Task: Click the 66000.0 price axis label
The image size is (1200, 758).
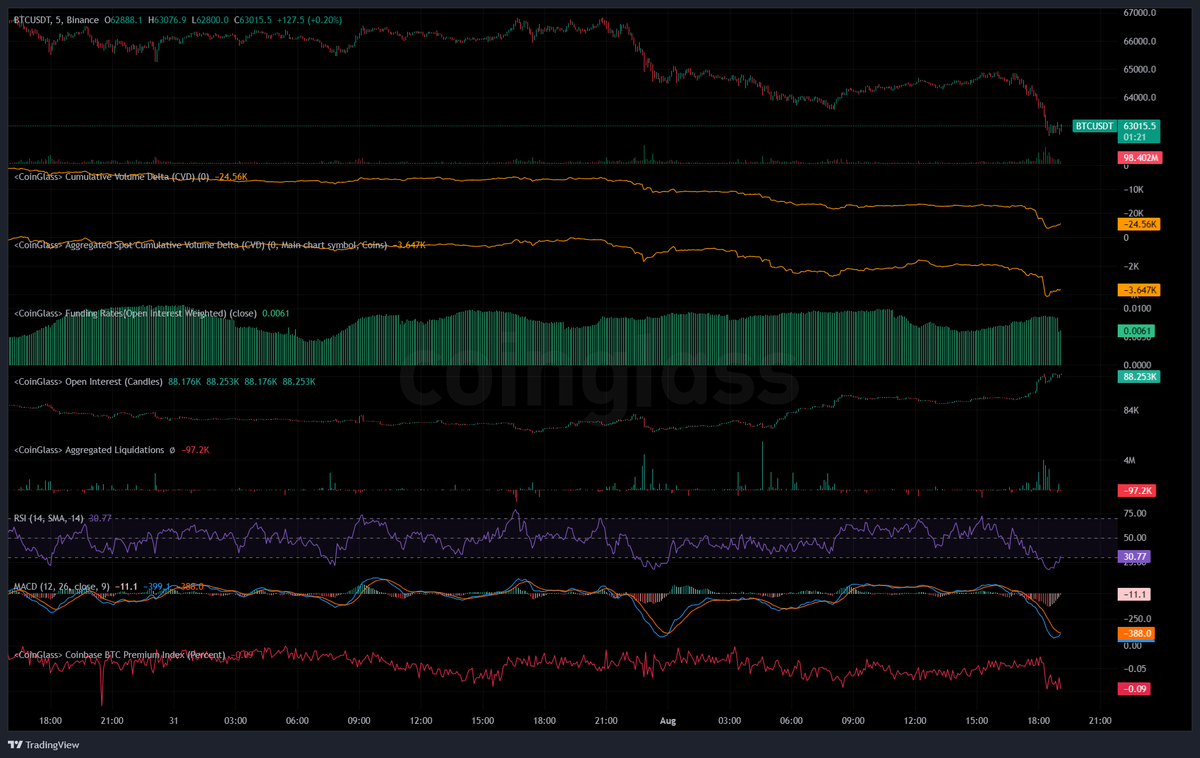Action: coord(1140,42)
